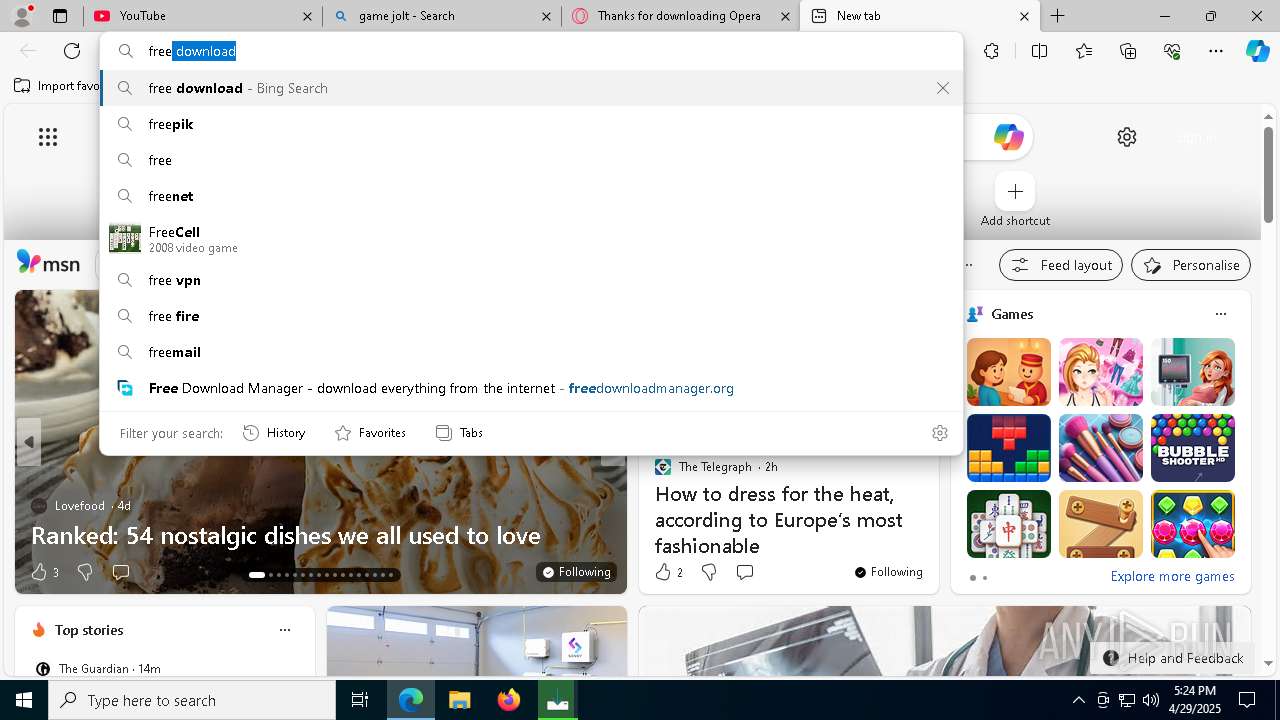Viewport: 1280px width, 720px height.
Task: Launch Firefox from the taskbar
Action: (509, 700)
